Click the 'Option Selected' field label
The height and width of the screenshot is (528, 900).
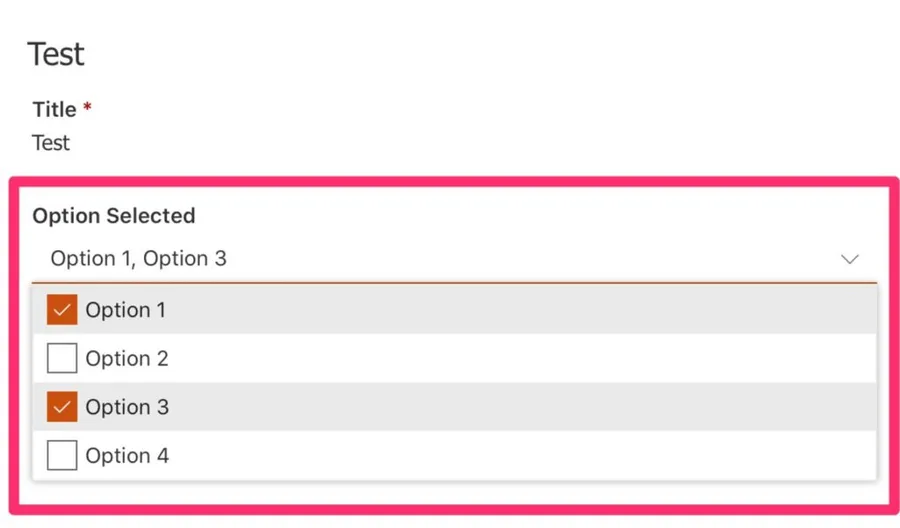click(x=114, y=216)
